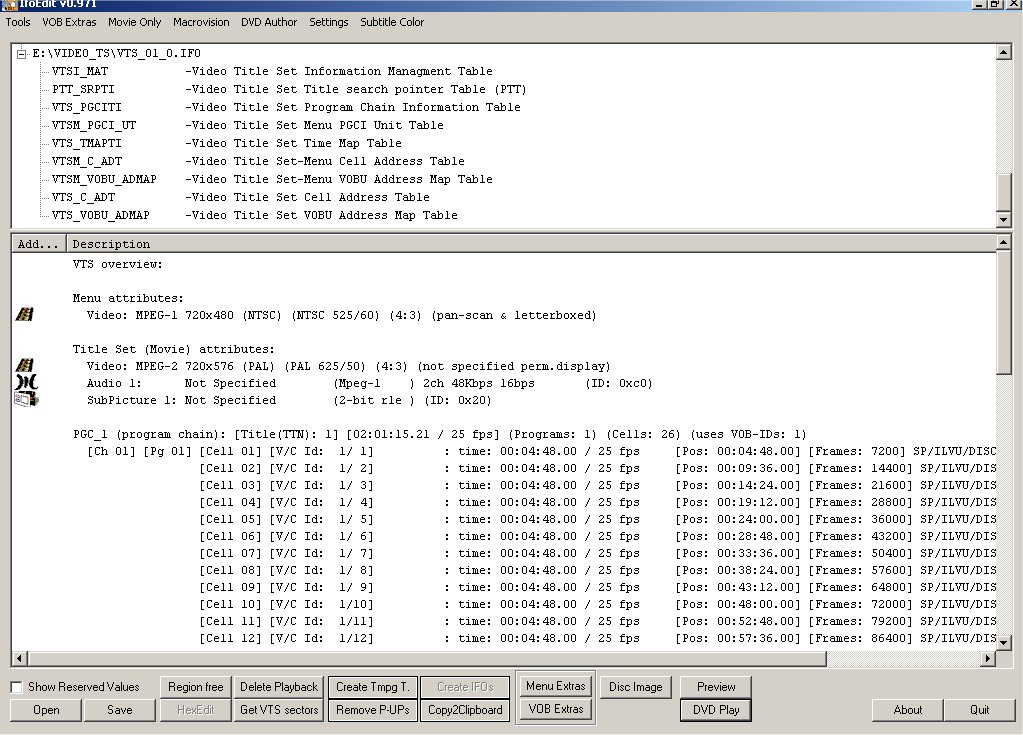Viewport: 1023px width, 735px height.
Task: Open the VOB Extras menu in menu bar
Action: [69, 22]
